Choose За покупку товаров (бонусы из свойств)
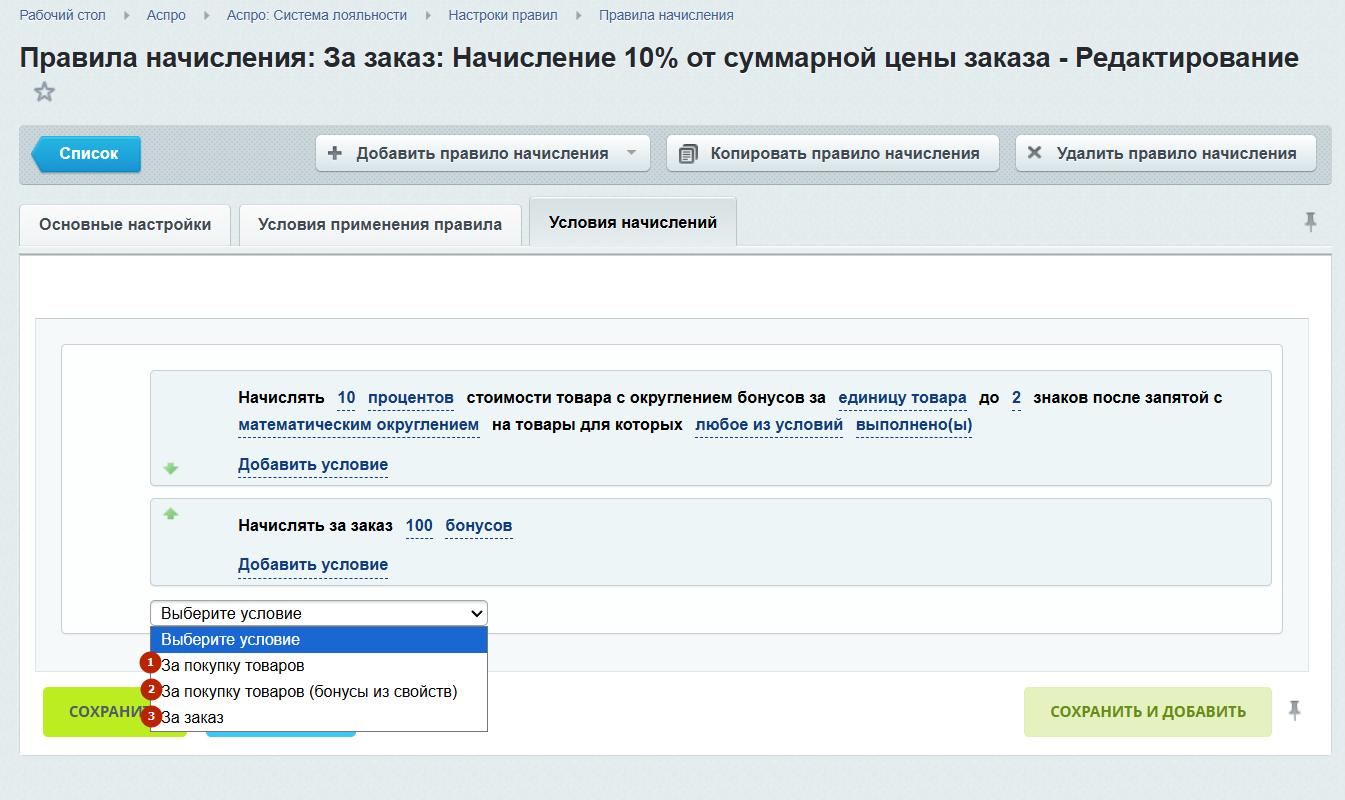Screen dimensions: 1345x800 pos(309,691)
